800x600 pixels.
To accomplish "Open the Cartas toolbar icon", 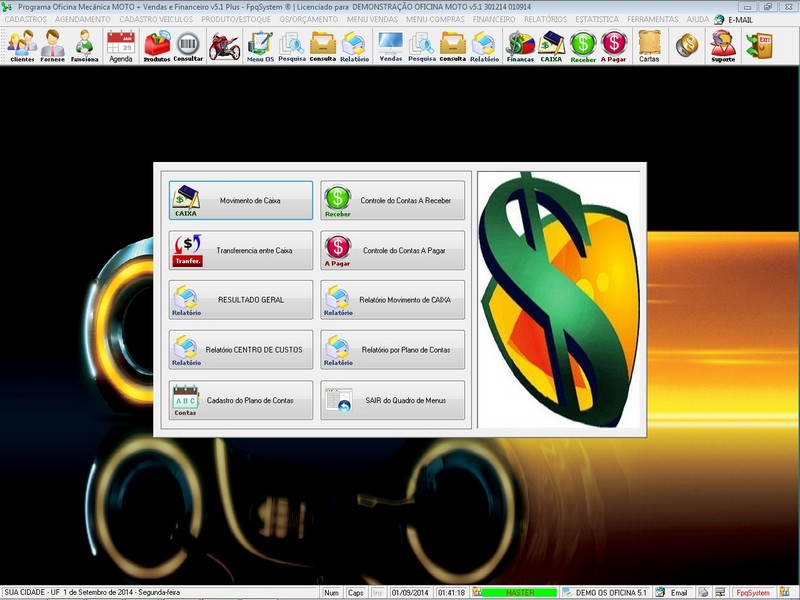I will [649, 45].
